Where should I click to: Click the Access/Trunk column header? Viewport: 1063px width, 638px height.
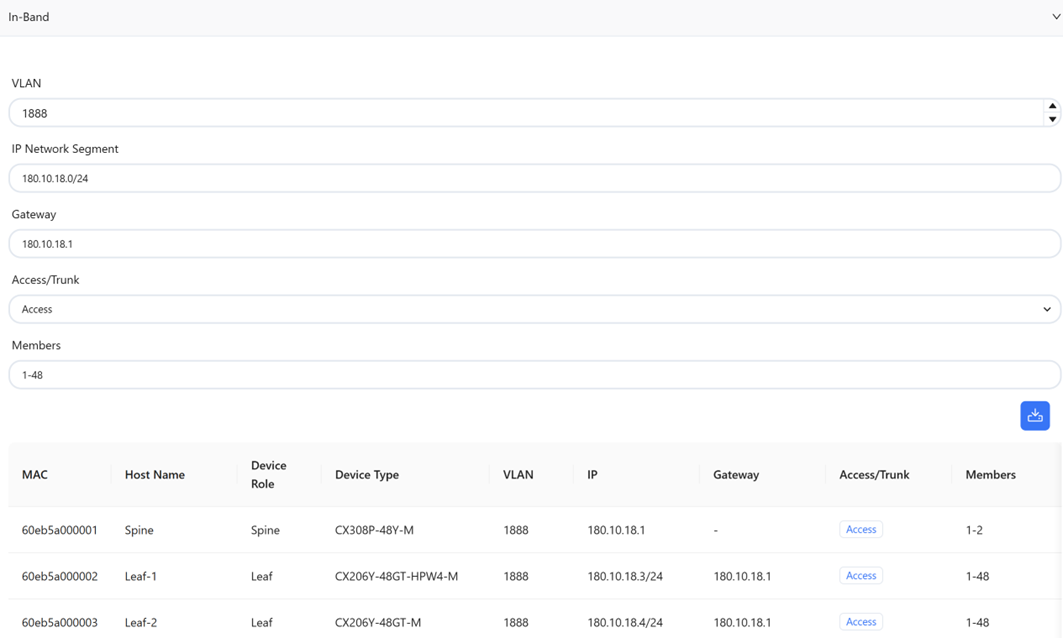(x=874, y=475)
